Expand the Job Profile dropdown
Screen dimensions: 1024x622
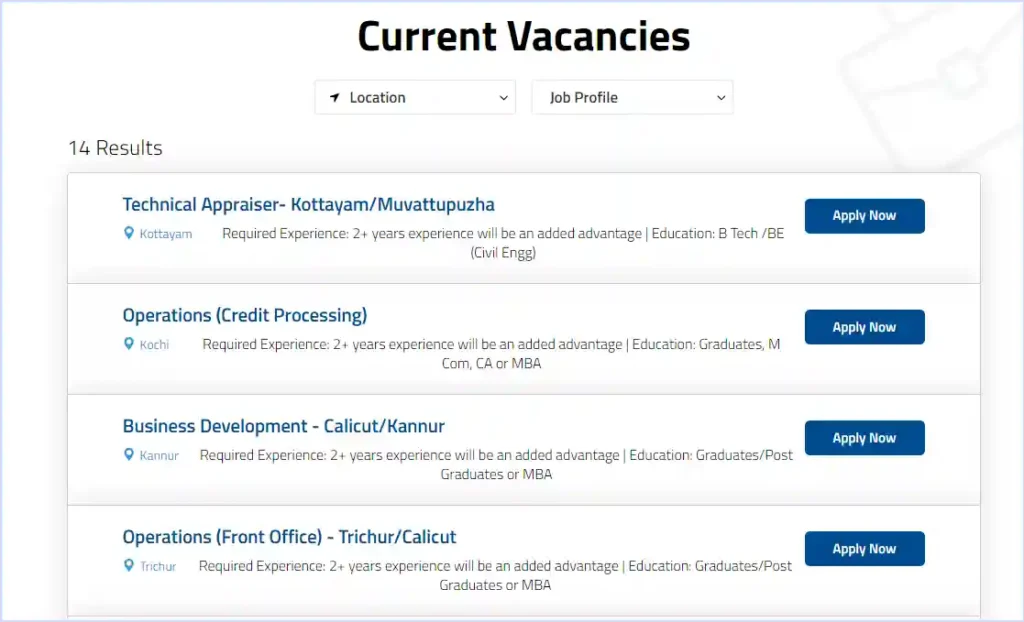pos(632,98)
